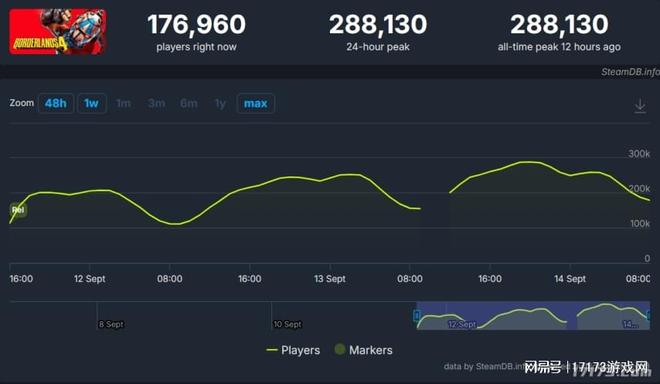Click the SteamDB.info credit text
The width and height of the screenshot is (660, 384).
click(x=630, y=72)
